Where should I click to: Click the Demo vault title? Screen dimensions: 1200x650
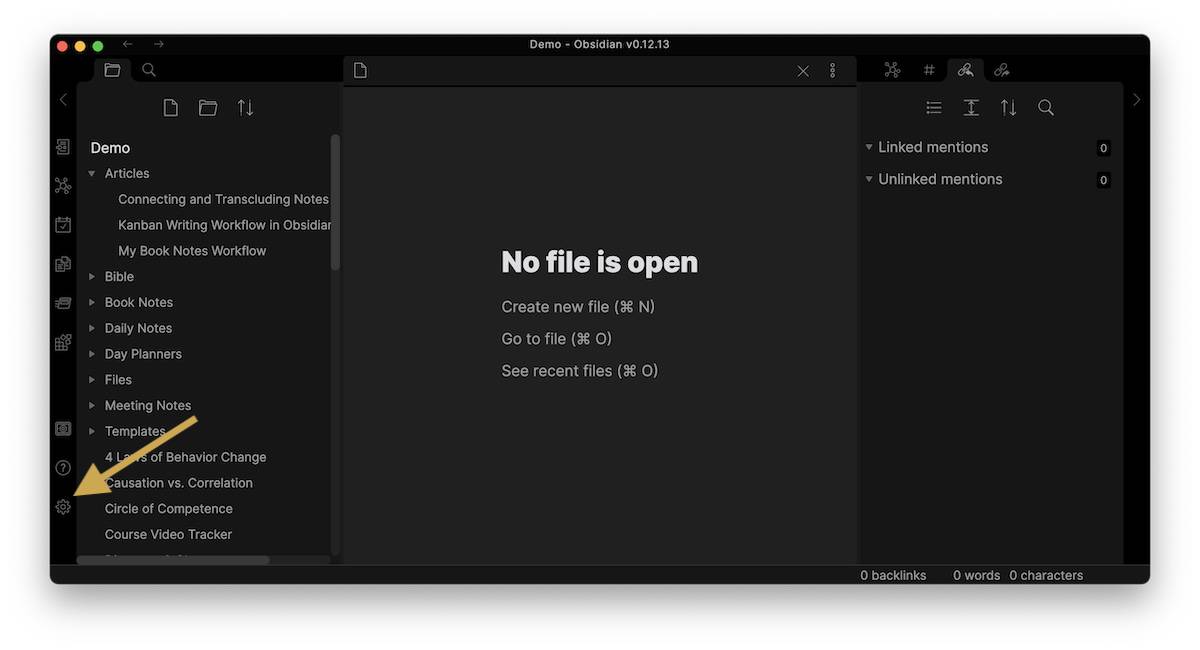[x=110, y=148]
